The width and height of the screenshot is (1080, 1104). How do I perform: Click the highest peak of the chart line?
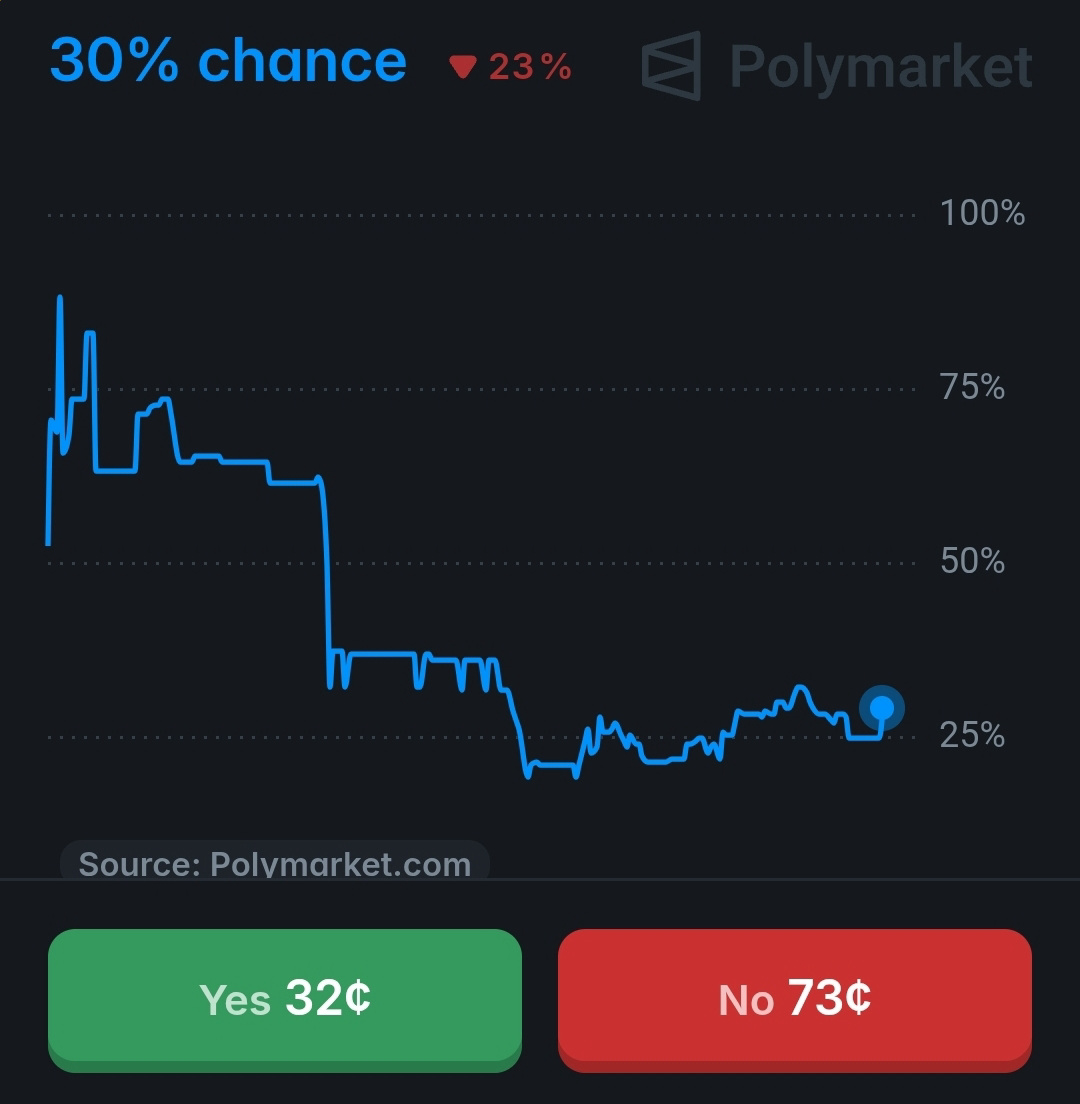(x=60, y=299)
